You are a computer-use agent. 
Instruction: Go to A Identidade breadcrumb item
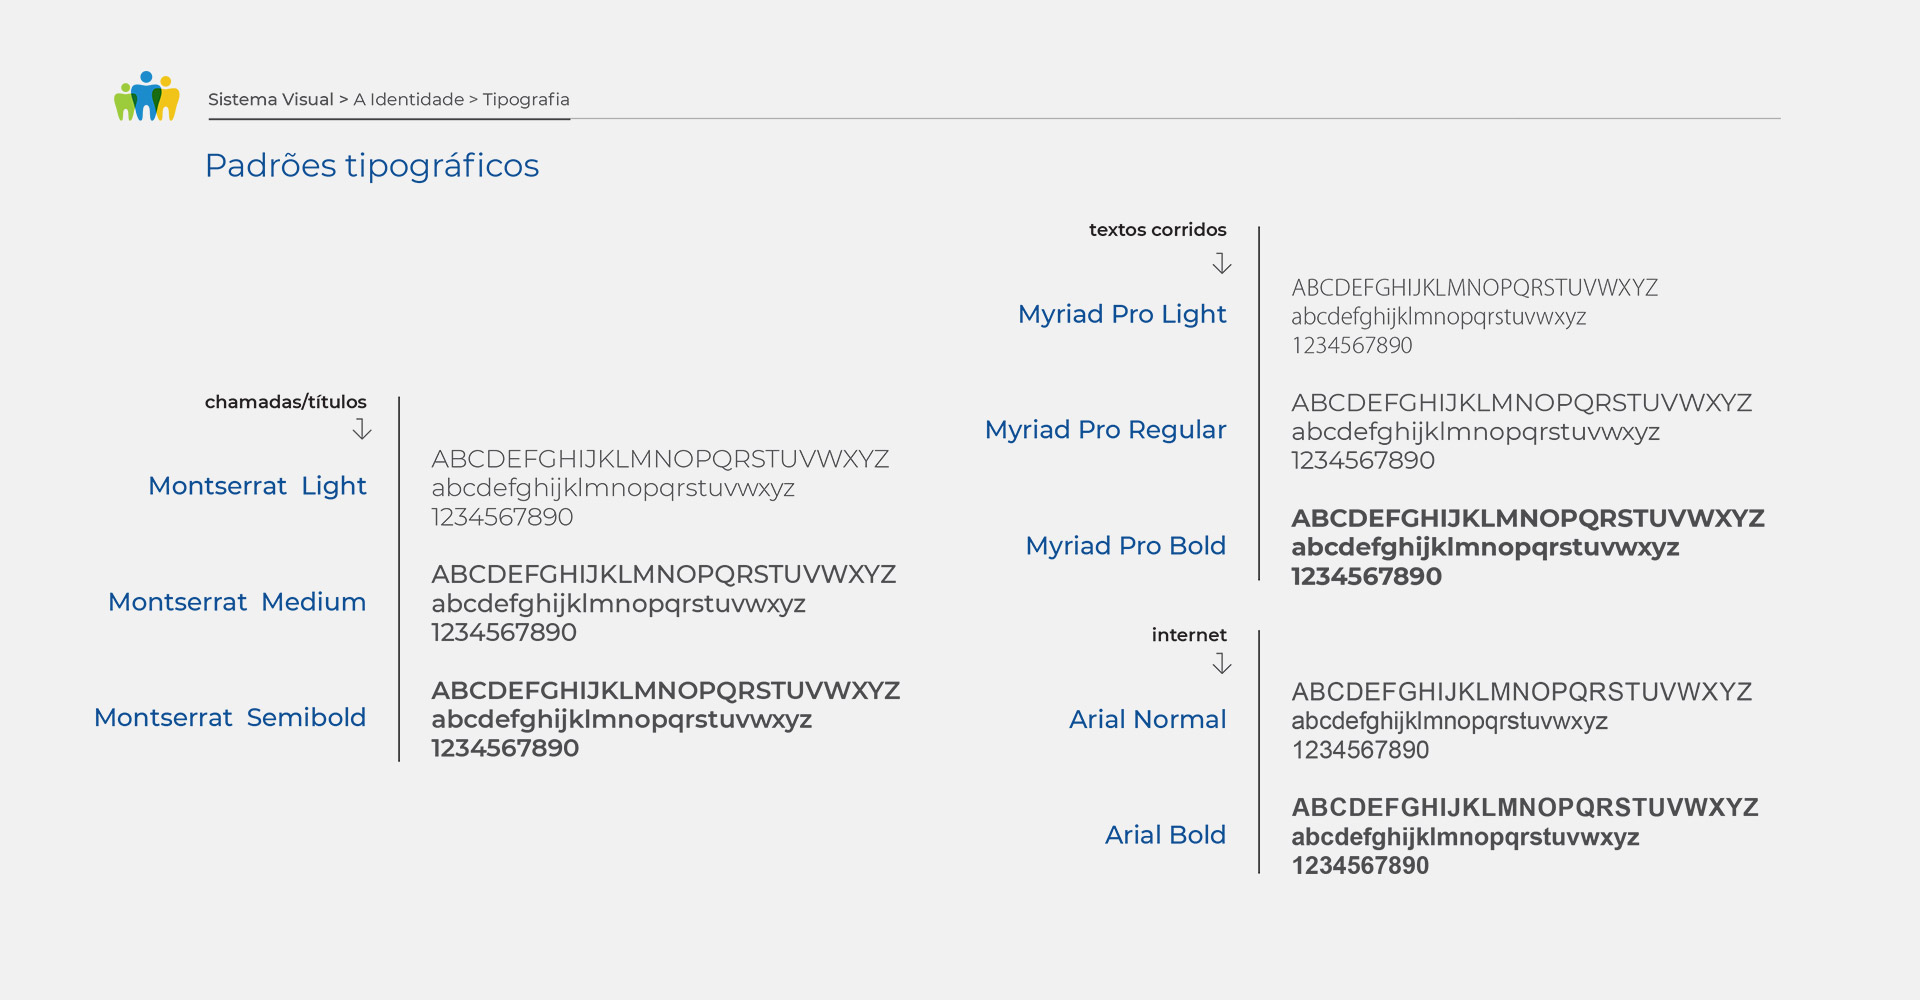click(408, 100)
